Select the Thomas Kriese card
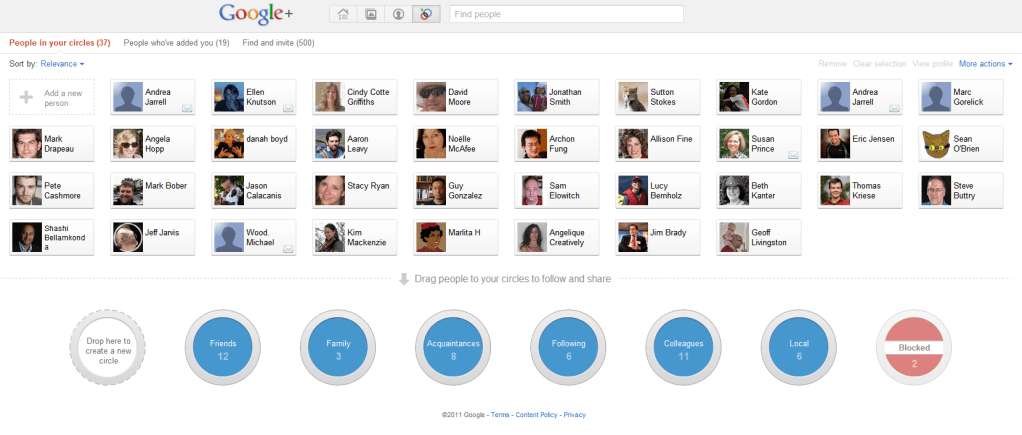1022x435 pixels. point(860,190)
